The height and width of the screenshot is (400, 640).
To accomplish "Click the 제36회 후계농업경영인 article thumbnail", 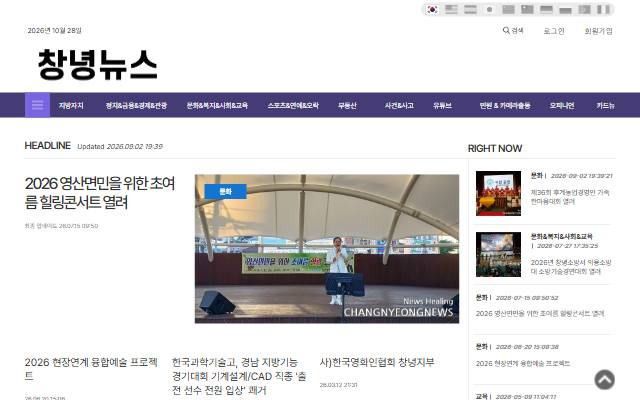I will click(498, 193).
